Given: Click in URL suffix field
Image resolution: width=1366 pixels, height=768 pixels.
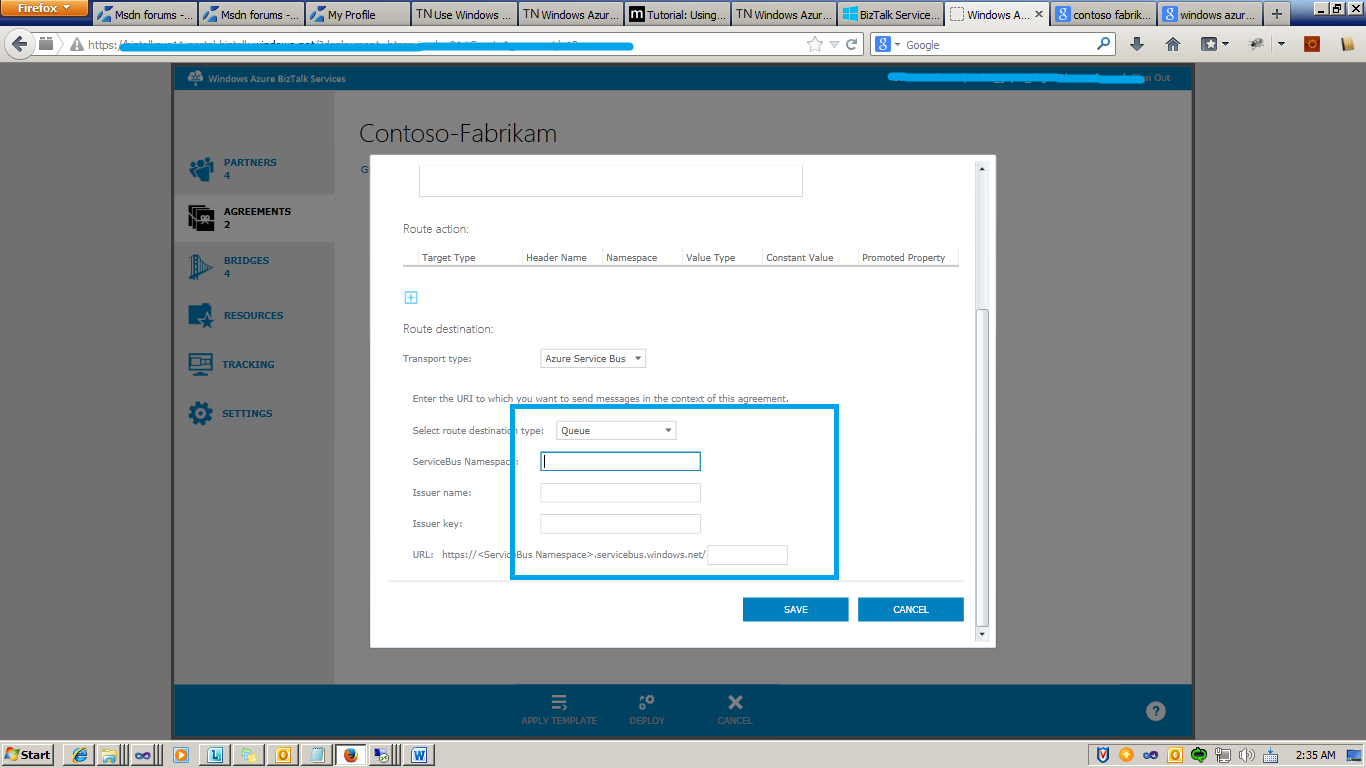Looking at the screenshot, I should [747, 554].
